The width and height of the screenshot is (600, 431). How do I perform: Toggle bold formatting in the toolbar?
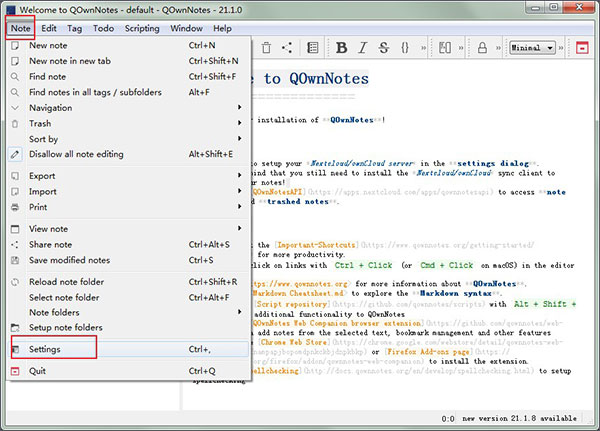(340, 47)
